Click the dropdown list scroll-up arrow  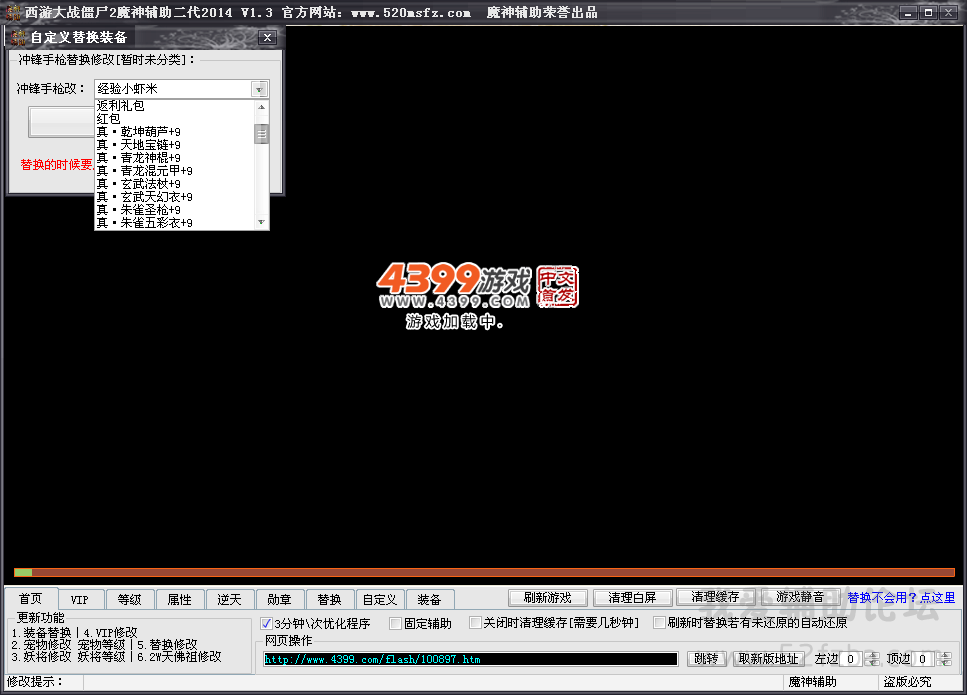261,107
